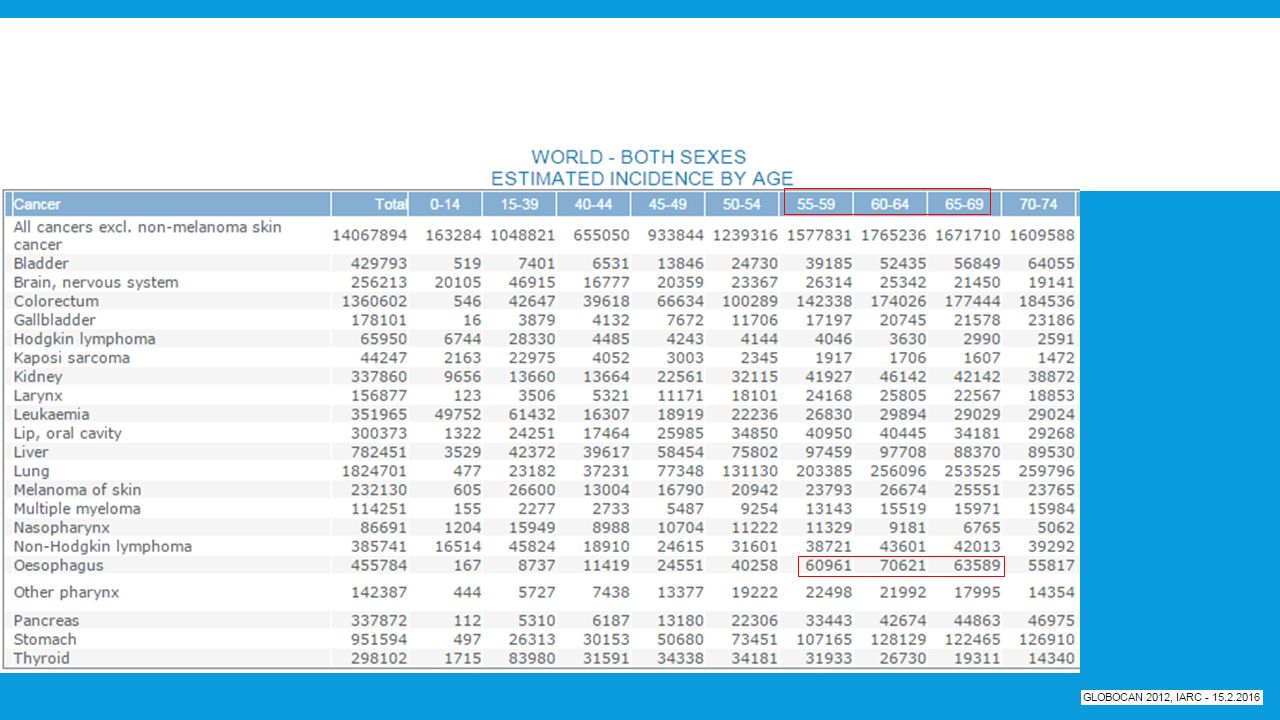Select the 55-59 age column header
1280x720 pixels.
pyautogui.click(x=815, y=204)
